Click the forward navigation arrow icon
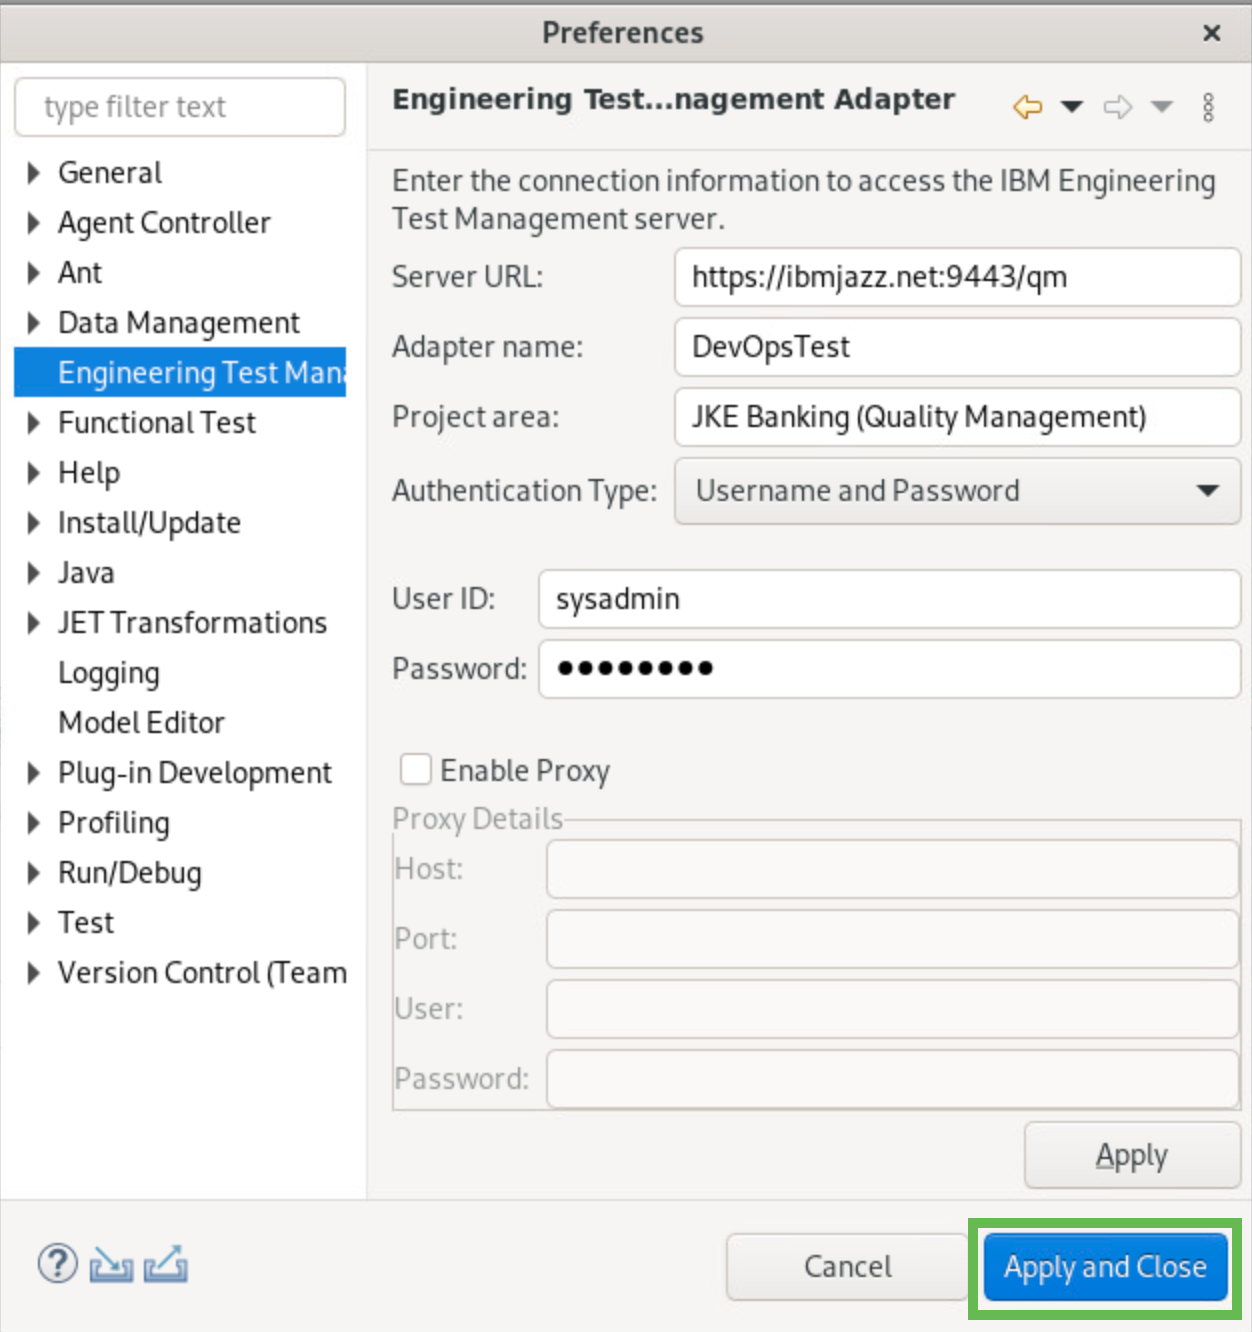The width and height of the screenshot is (1252, 1332). pyautogui.click(x=1117, y=106)
